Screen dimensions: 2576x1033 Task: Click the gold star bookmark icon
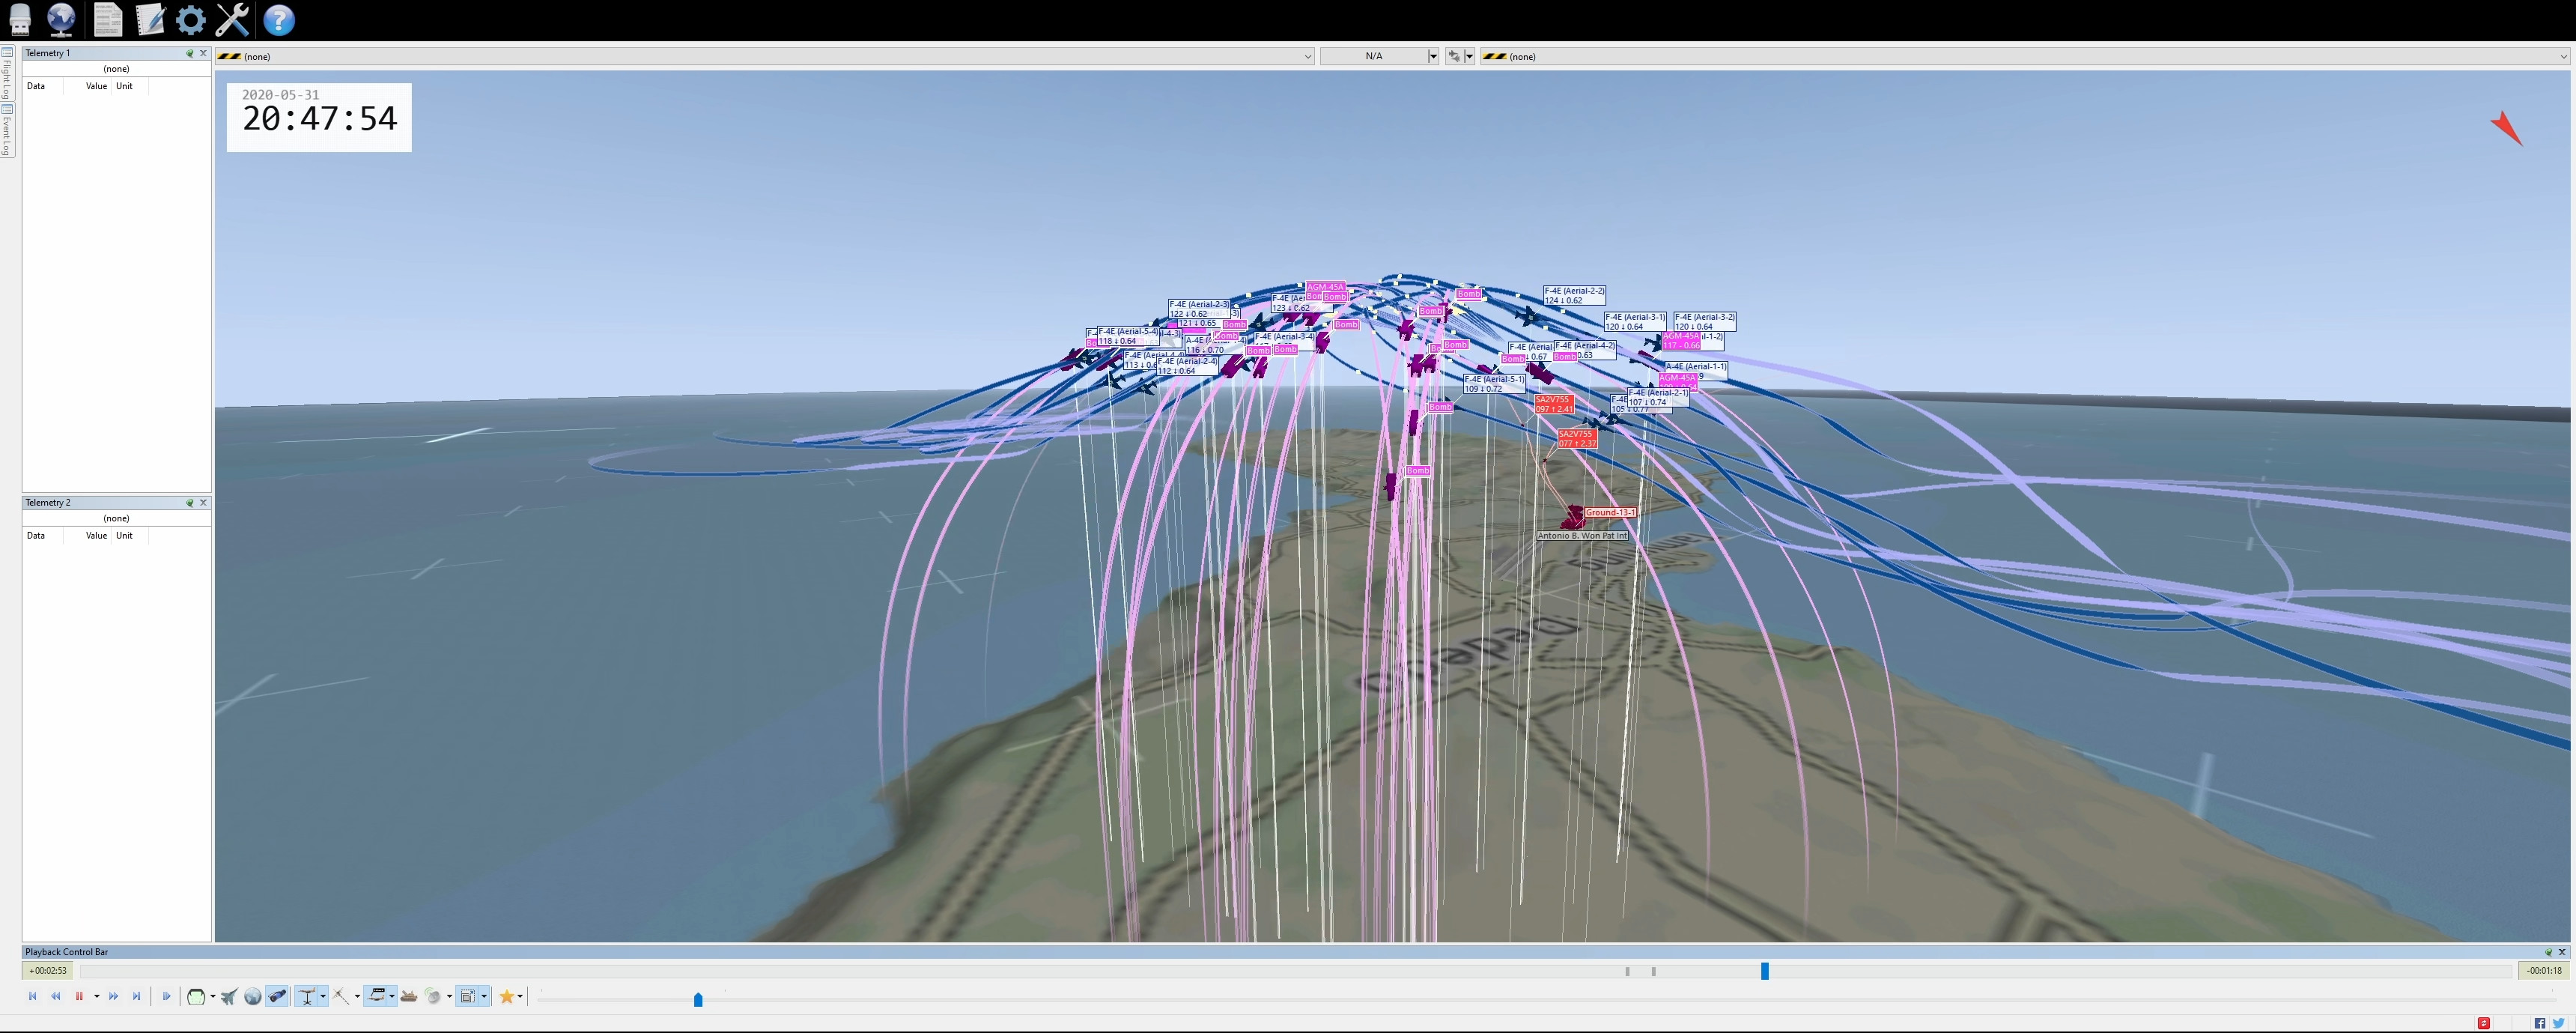507,996
